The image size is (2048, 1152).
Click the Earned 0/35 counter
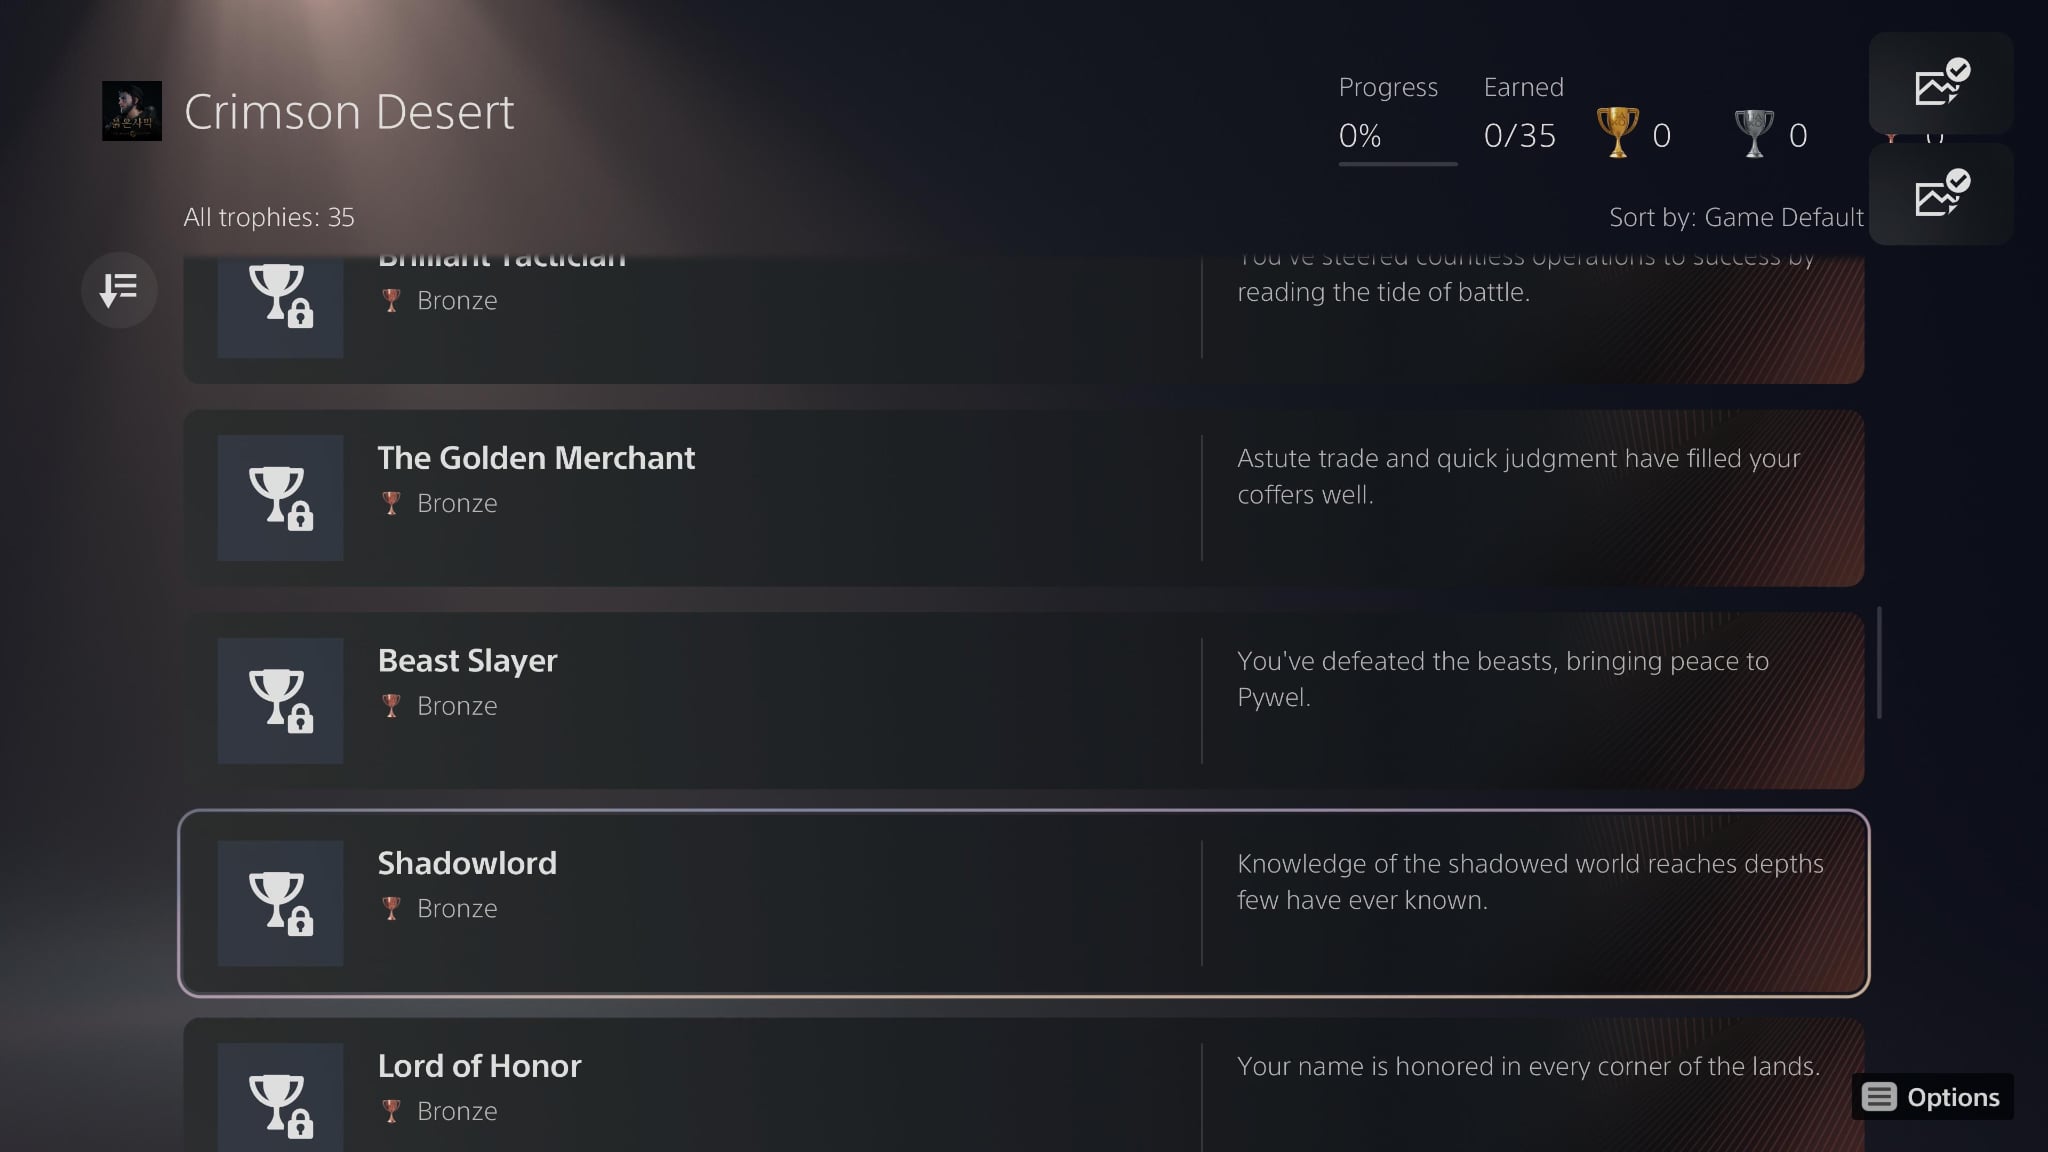pos(1520,135)
